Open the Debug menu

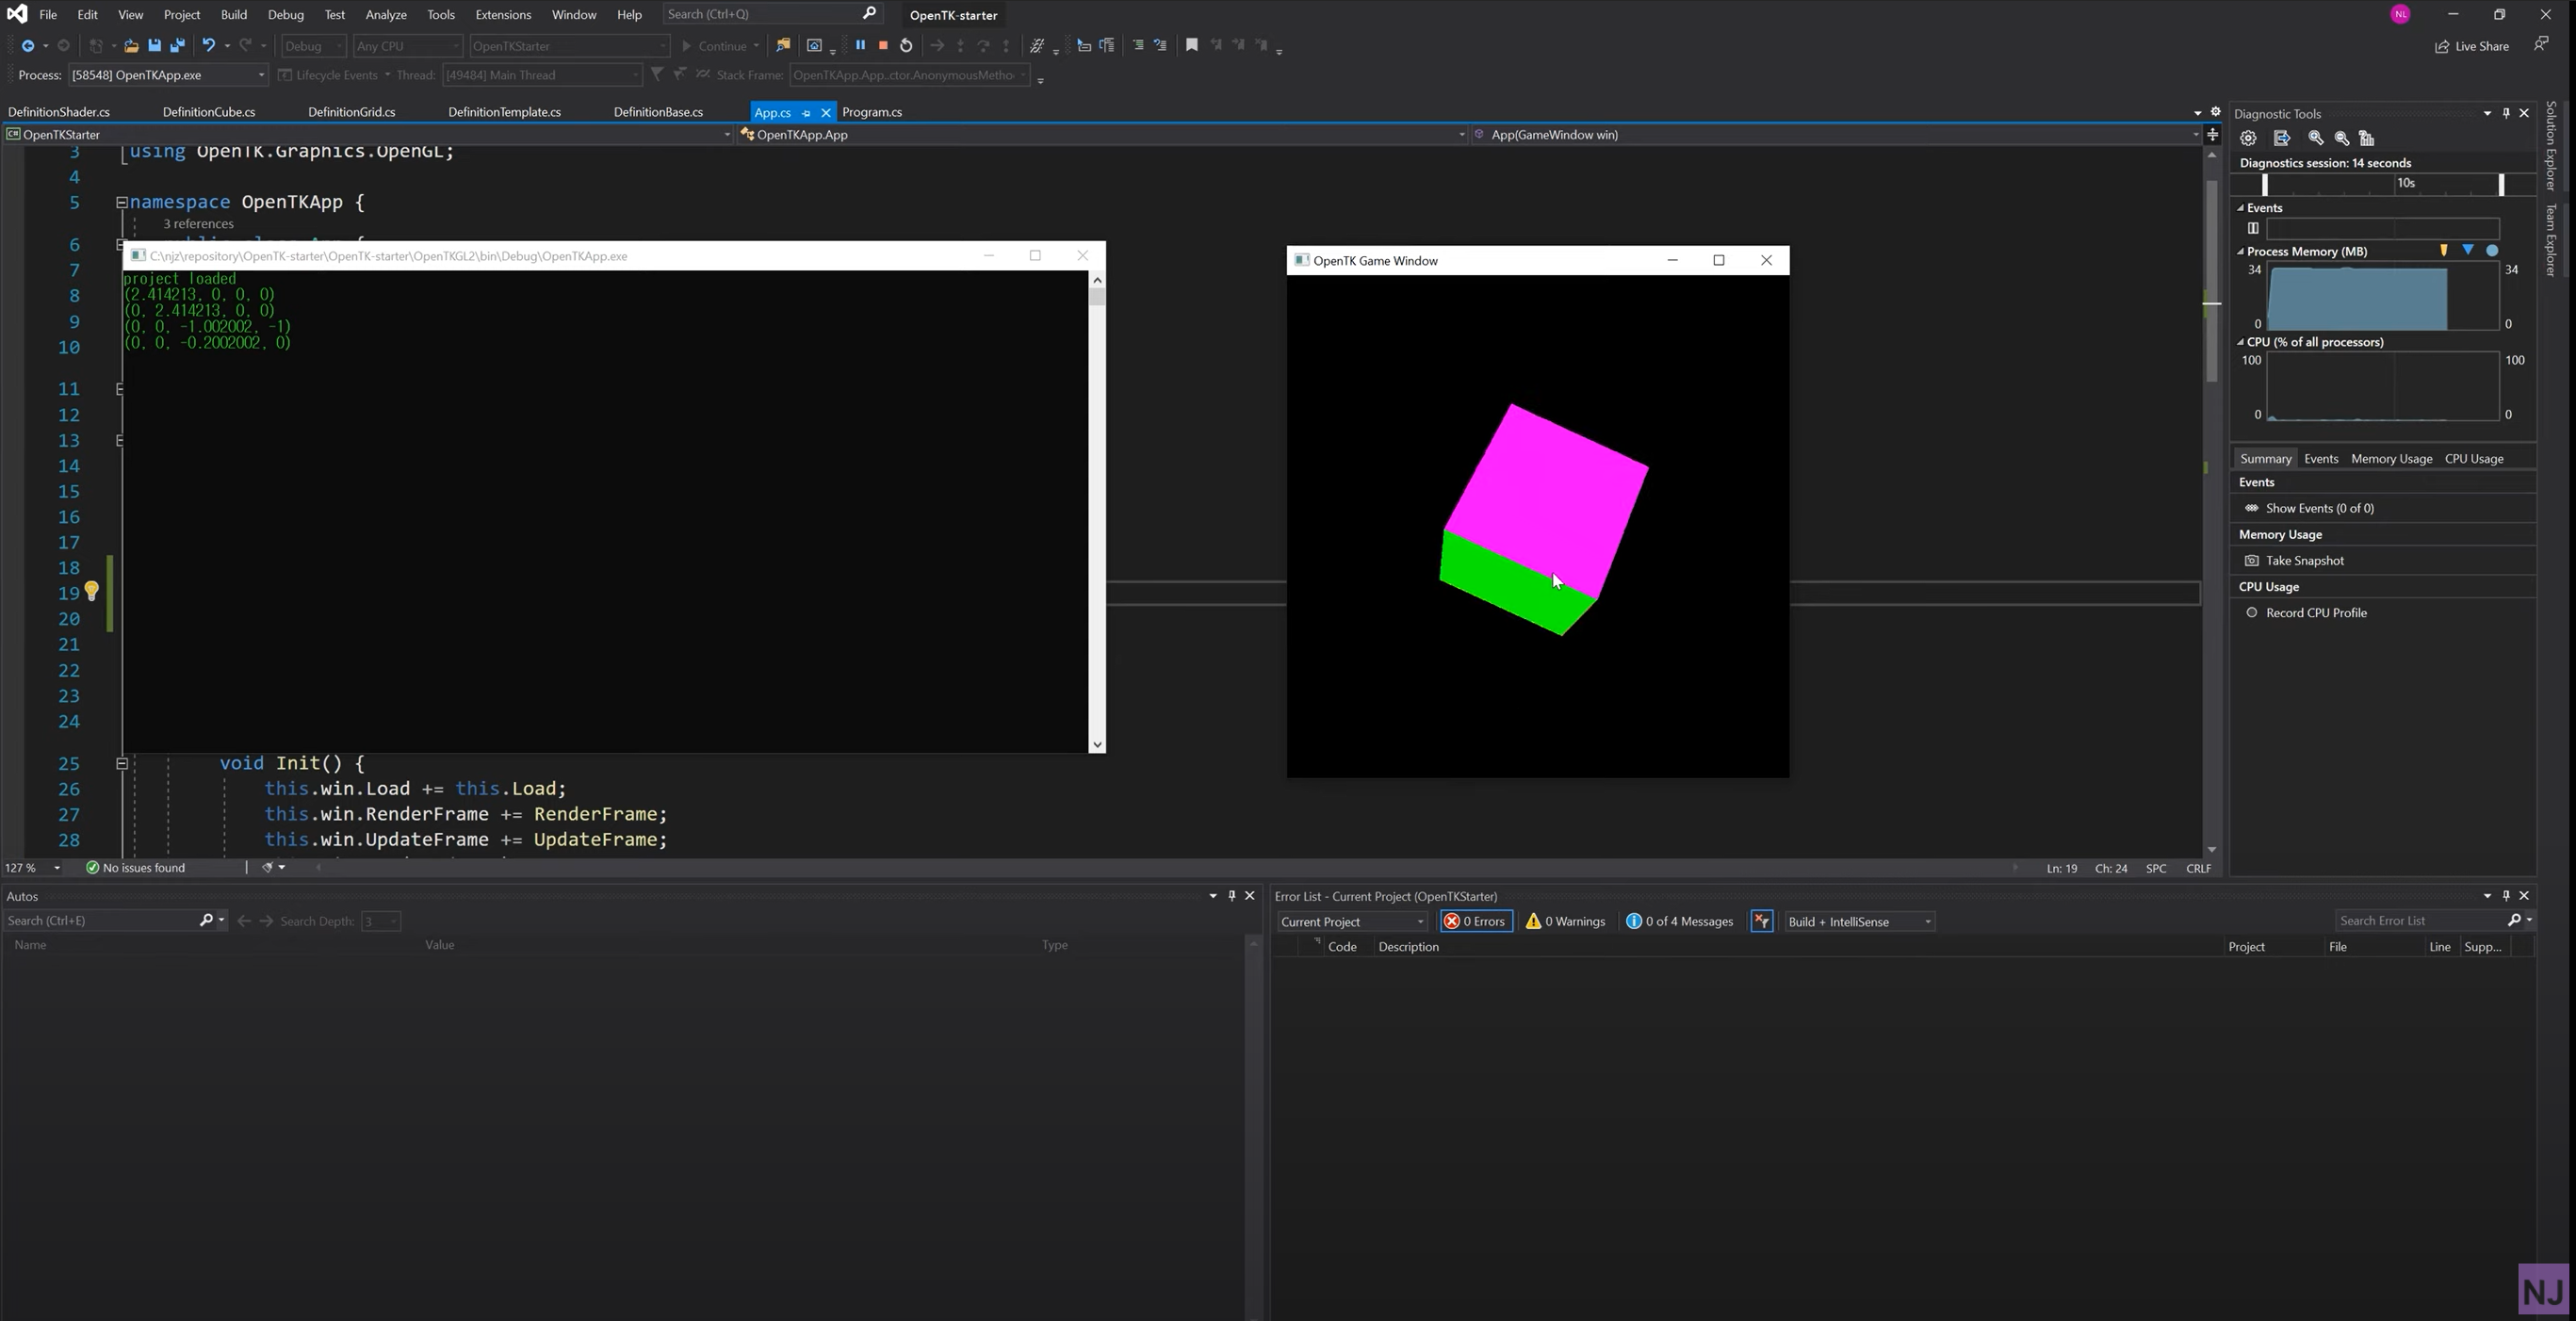click(285, 15)
